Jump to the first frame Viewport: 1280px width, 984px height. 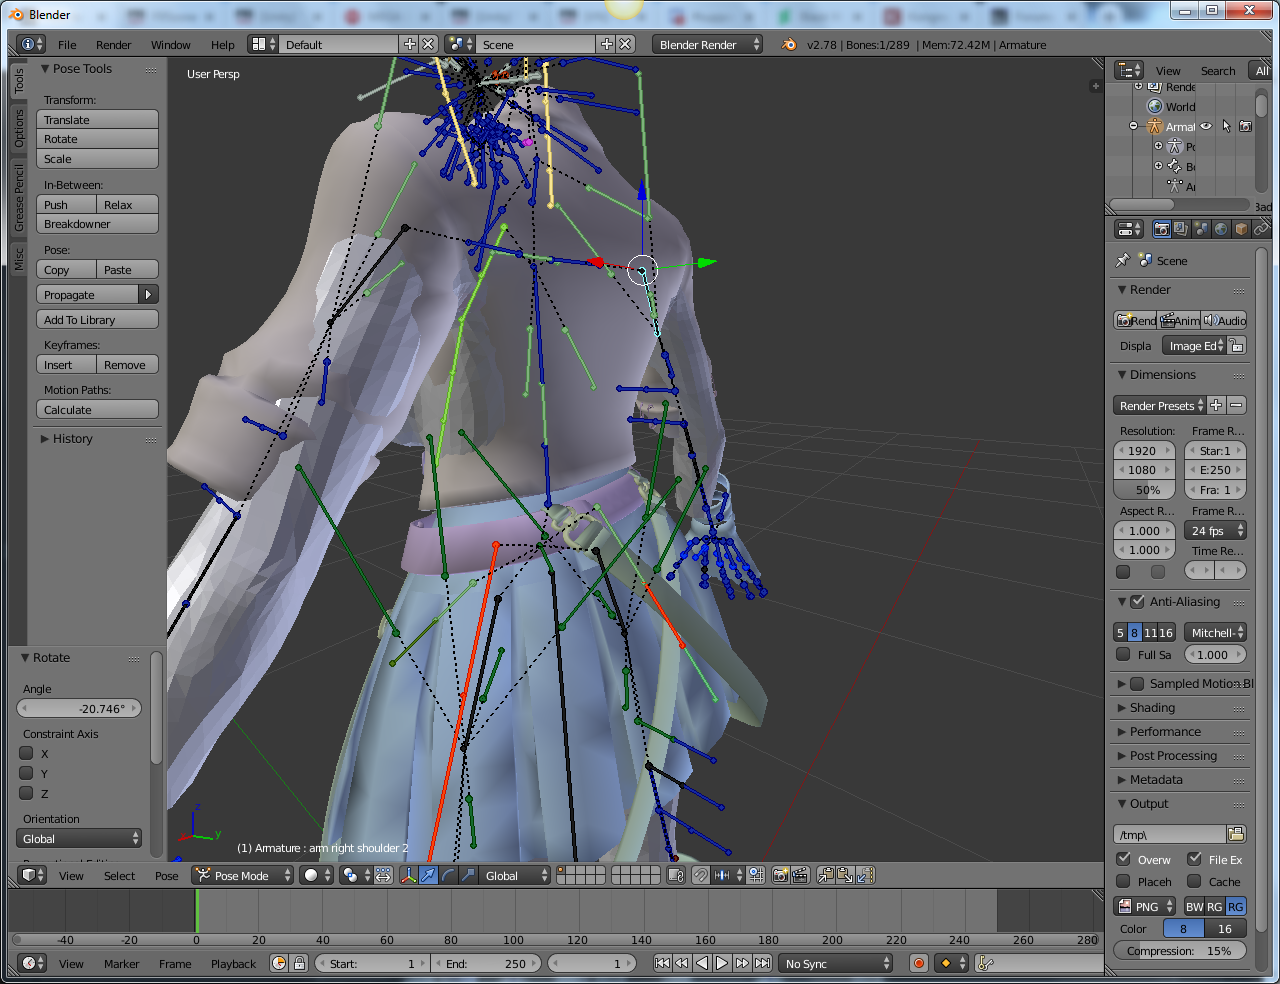tap(662, 963)
